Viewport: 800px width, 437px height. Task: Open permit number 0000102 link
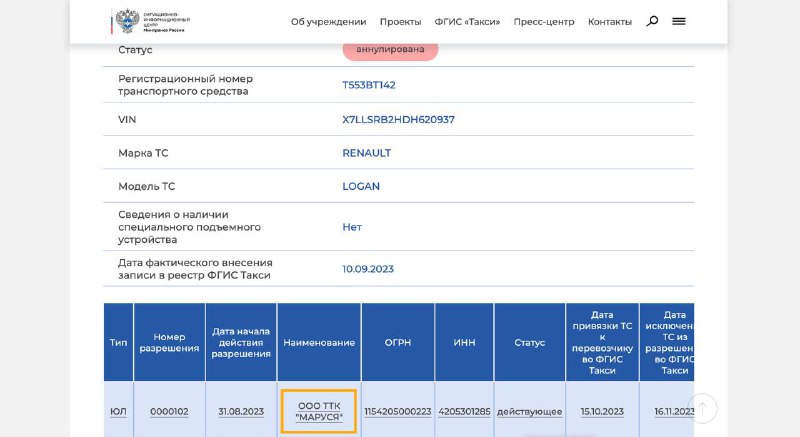(169, 412)
